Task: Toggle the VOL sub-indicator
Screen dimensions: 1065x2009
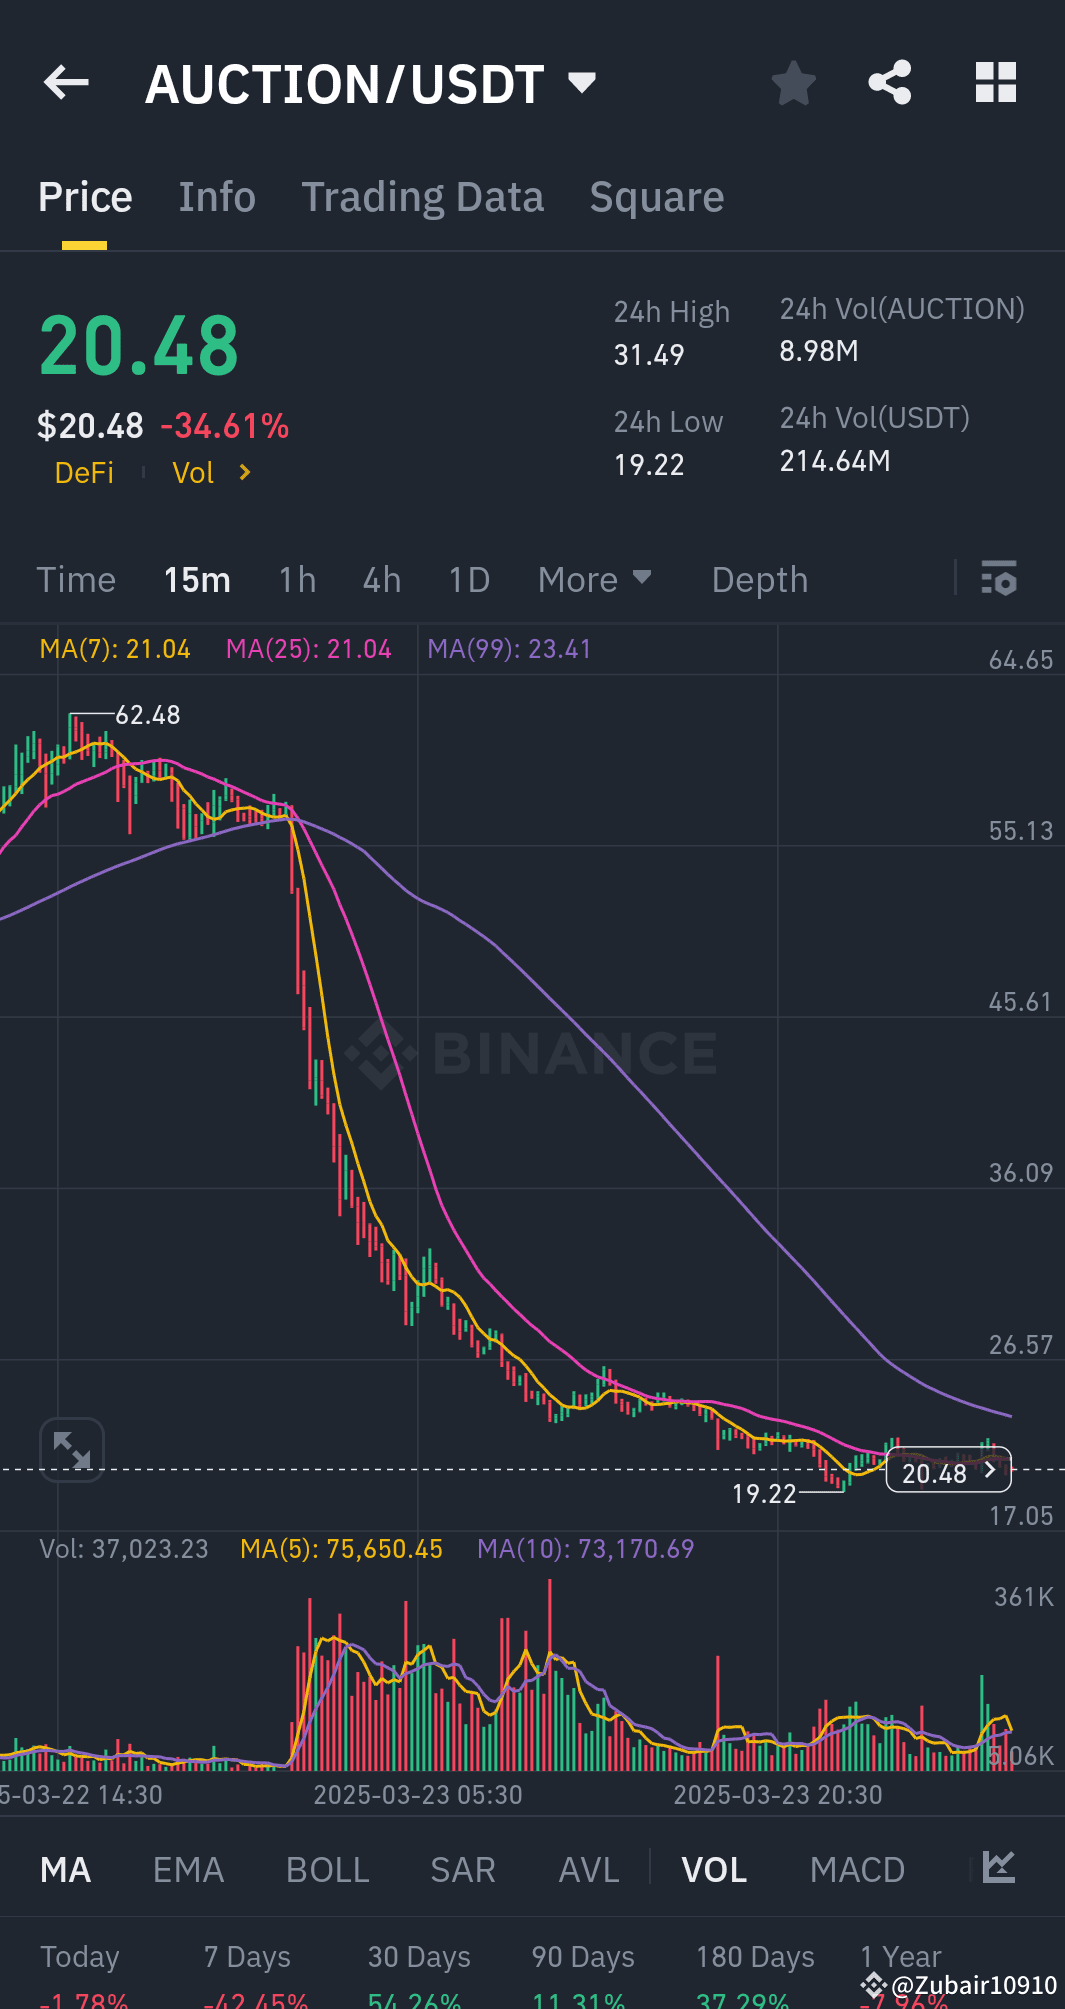Action: (714, 1869)
